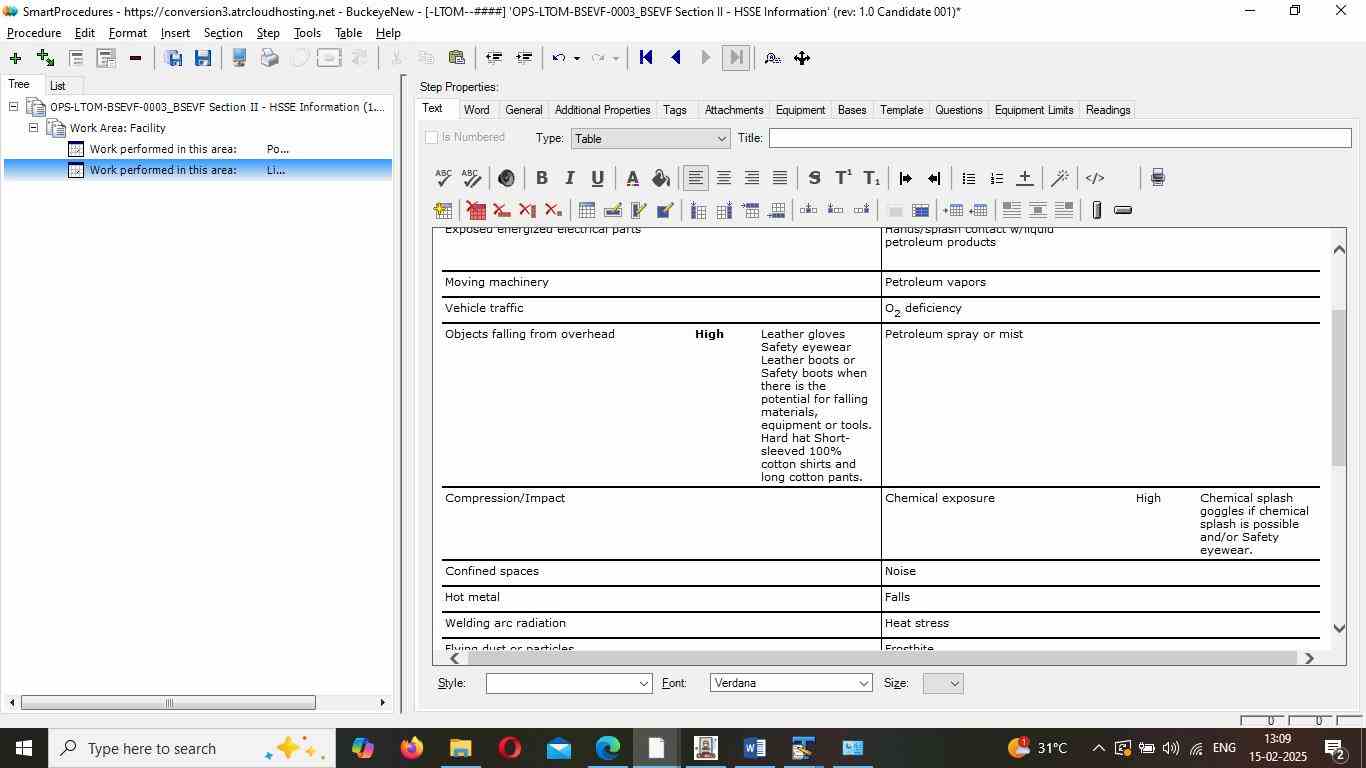This screenshot has width=1366, height=768.
Task: Open the Format menu
Action: [x=128, y=33]
